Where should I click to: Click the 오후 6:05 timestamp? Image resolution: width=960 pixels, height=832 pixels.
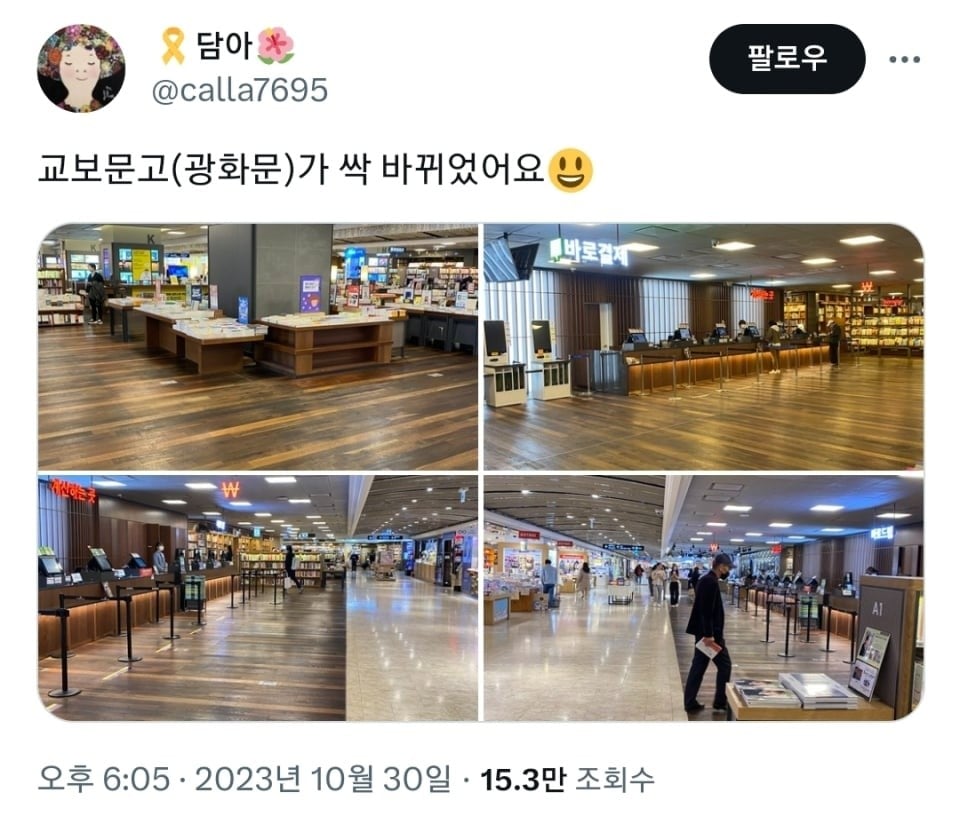104,779
